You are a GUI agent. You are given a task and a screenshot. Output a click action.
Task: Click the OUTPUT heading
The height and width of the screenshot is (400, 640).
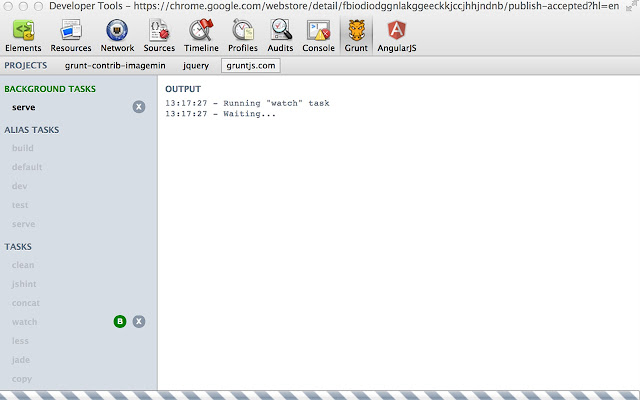coord(183,89)
